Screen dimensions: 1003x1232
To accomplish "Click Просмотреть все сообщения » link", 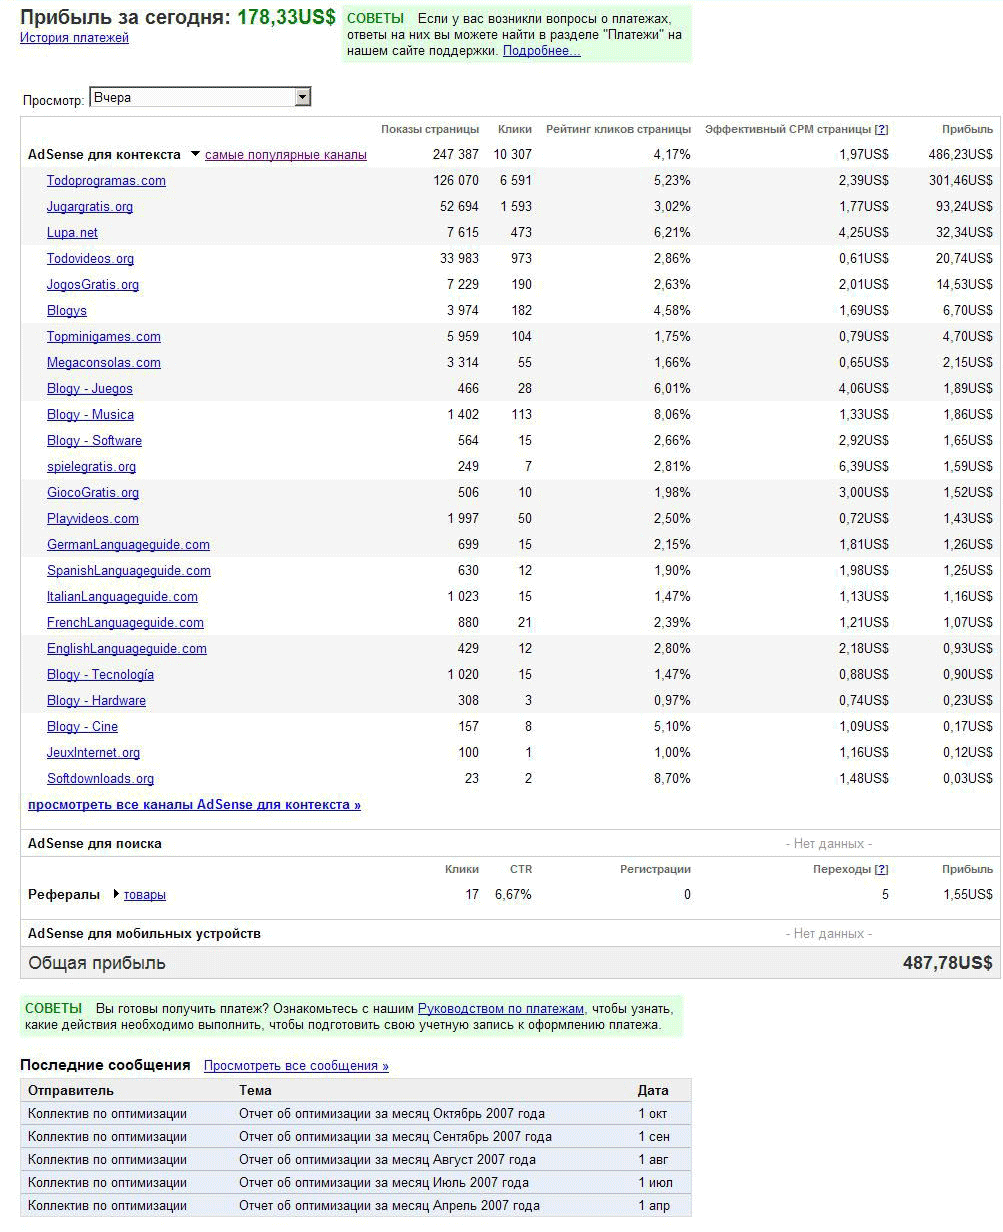I will 296,1066.
